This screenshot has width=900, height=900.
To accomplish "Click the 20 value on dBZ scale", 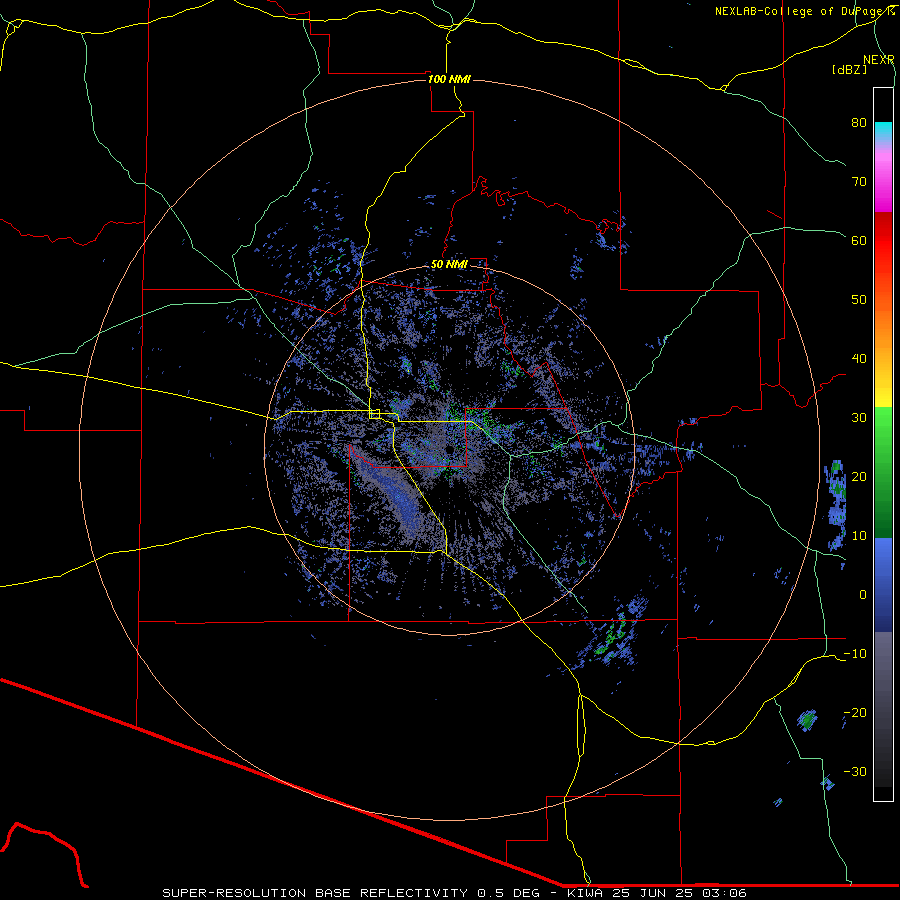I will 859,476.
